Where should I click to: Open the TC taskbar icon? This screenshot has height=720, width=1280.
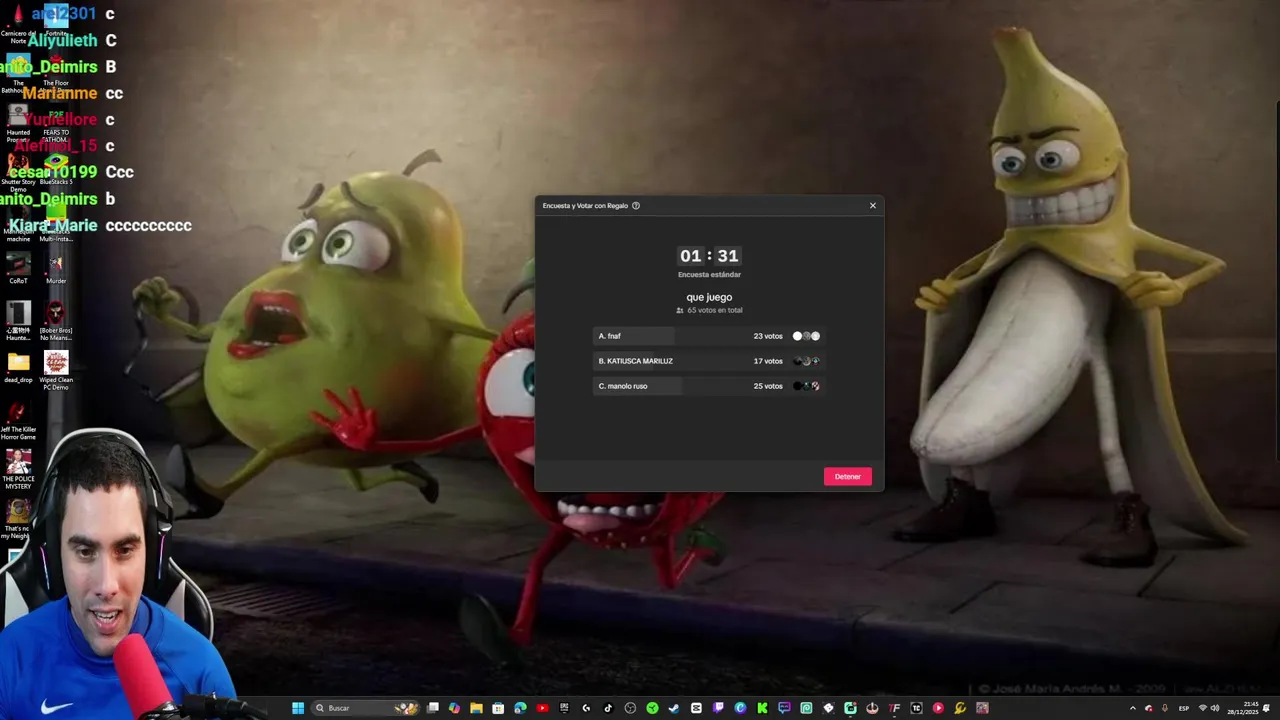coord(916,708)
